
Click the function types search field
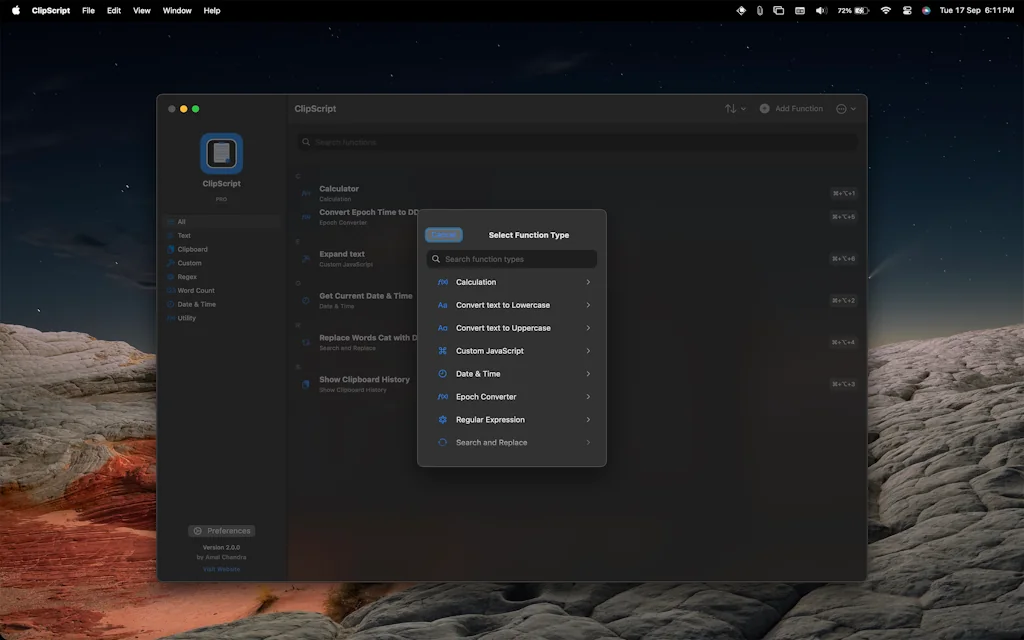[511, 258]
